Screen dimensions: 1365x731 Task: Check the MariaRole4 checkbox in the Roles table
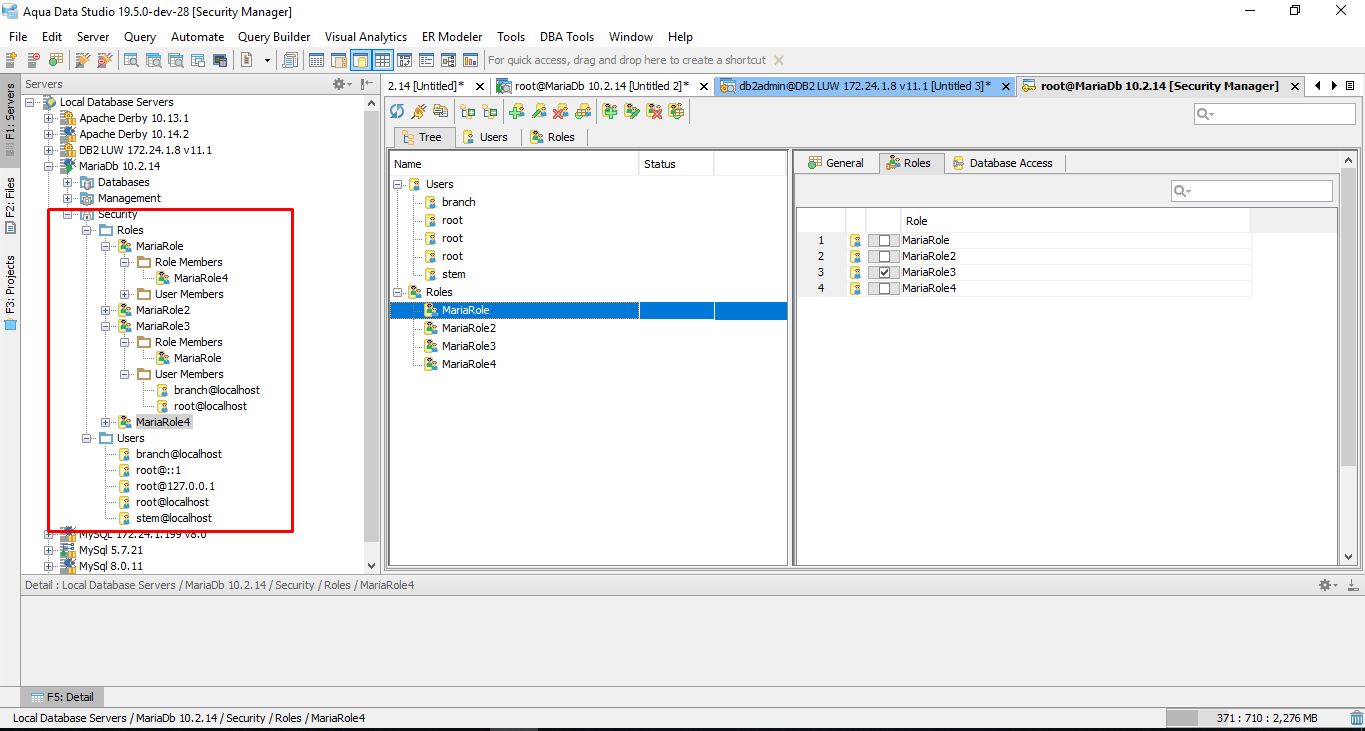pos(884,288)
